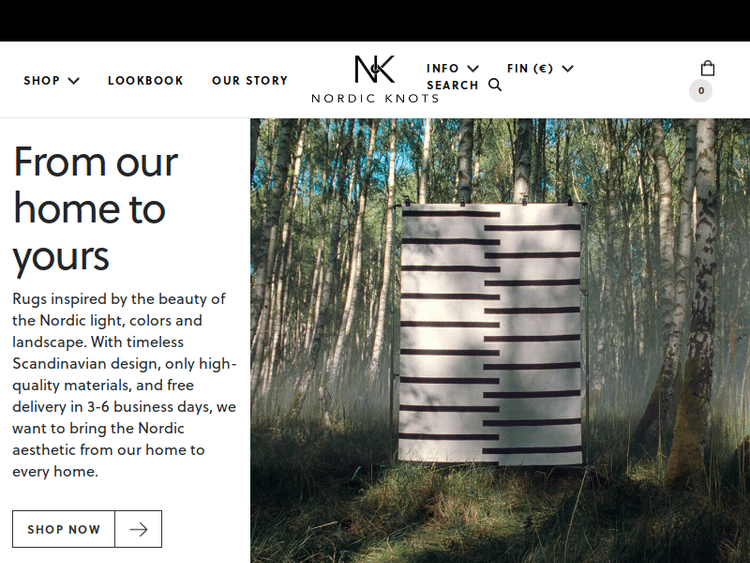
Task: Select the FIN (€) region label
Action: click(x=530, y=68)
